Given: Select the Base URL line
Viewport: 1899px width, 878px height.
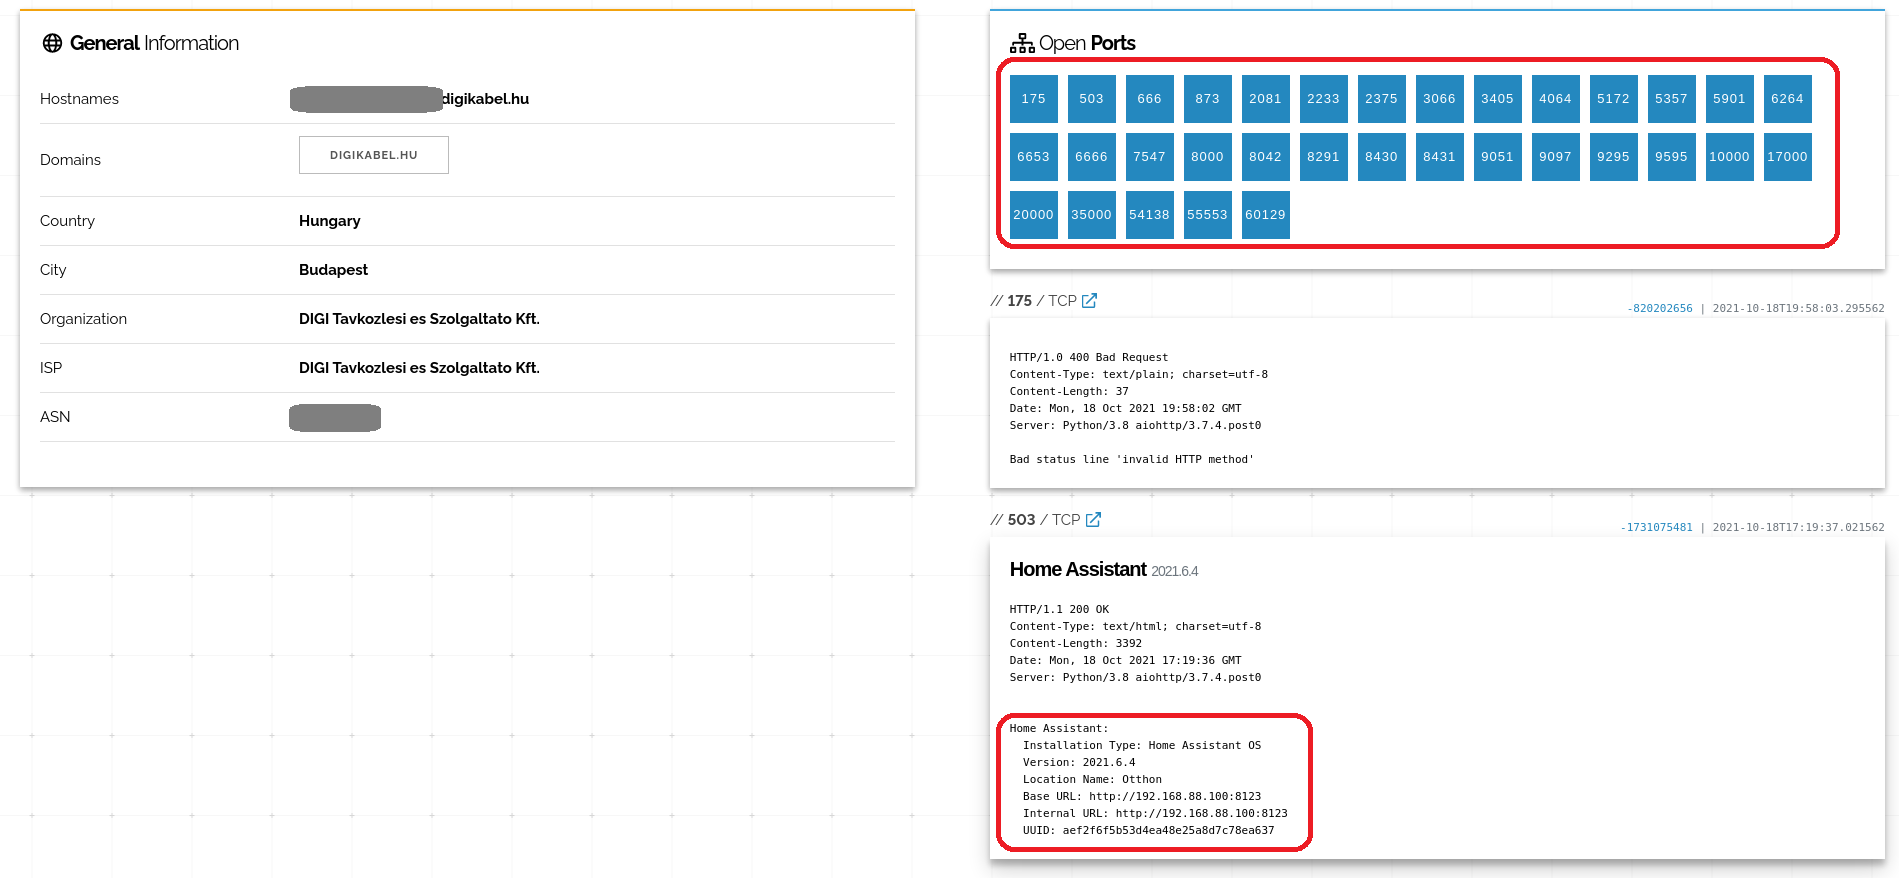Looking at the screenshot, I should (1142, 796).
